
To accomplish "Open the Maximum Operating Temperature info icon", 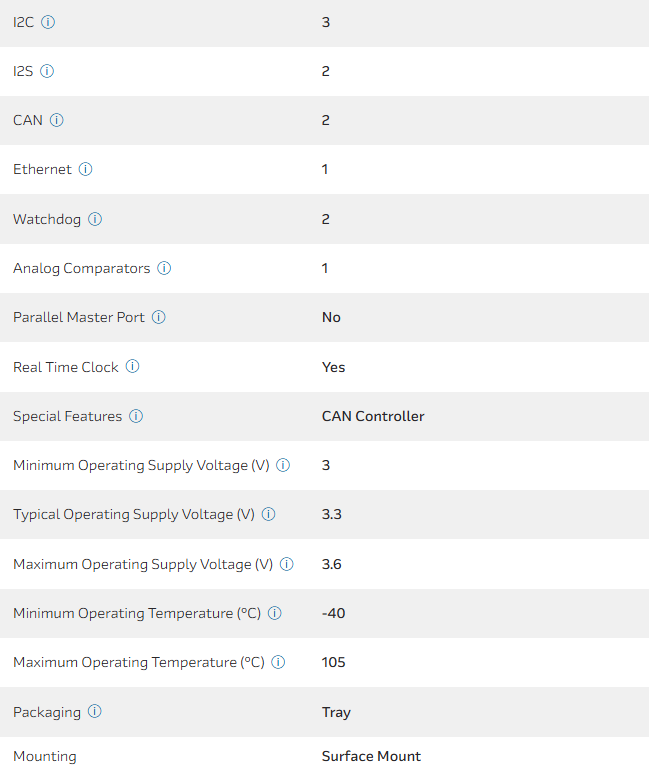I will 279,662.
